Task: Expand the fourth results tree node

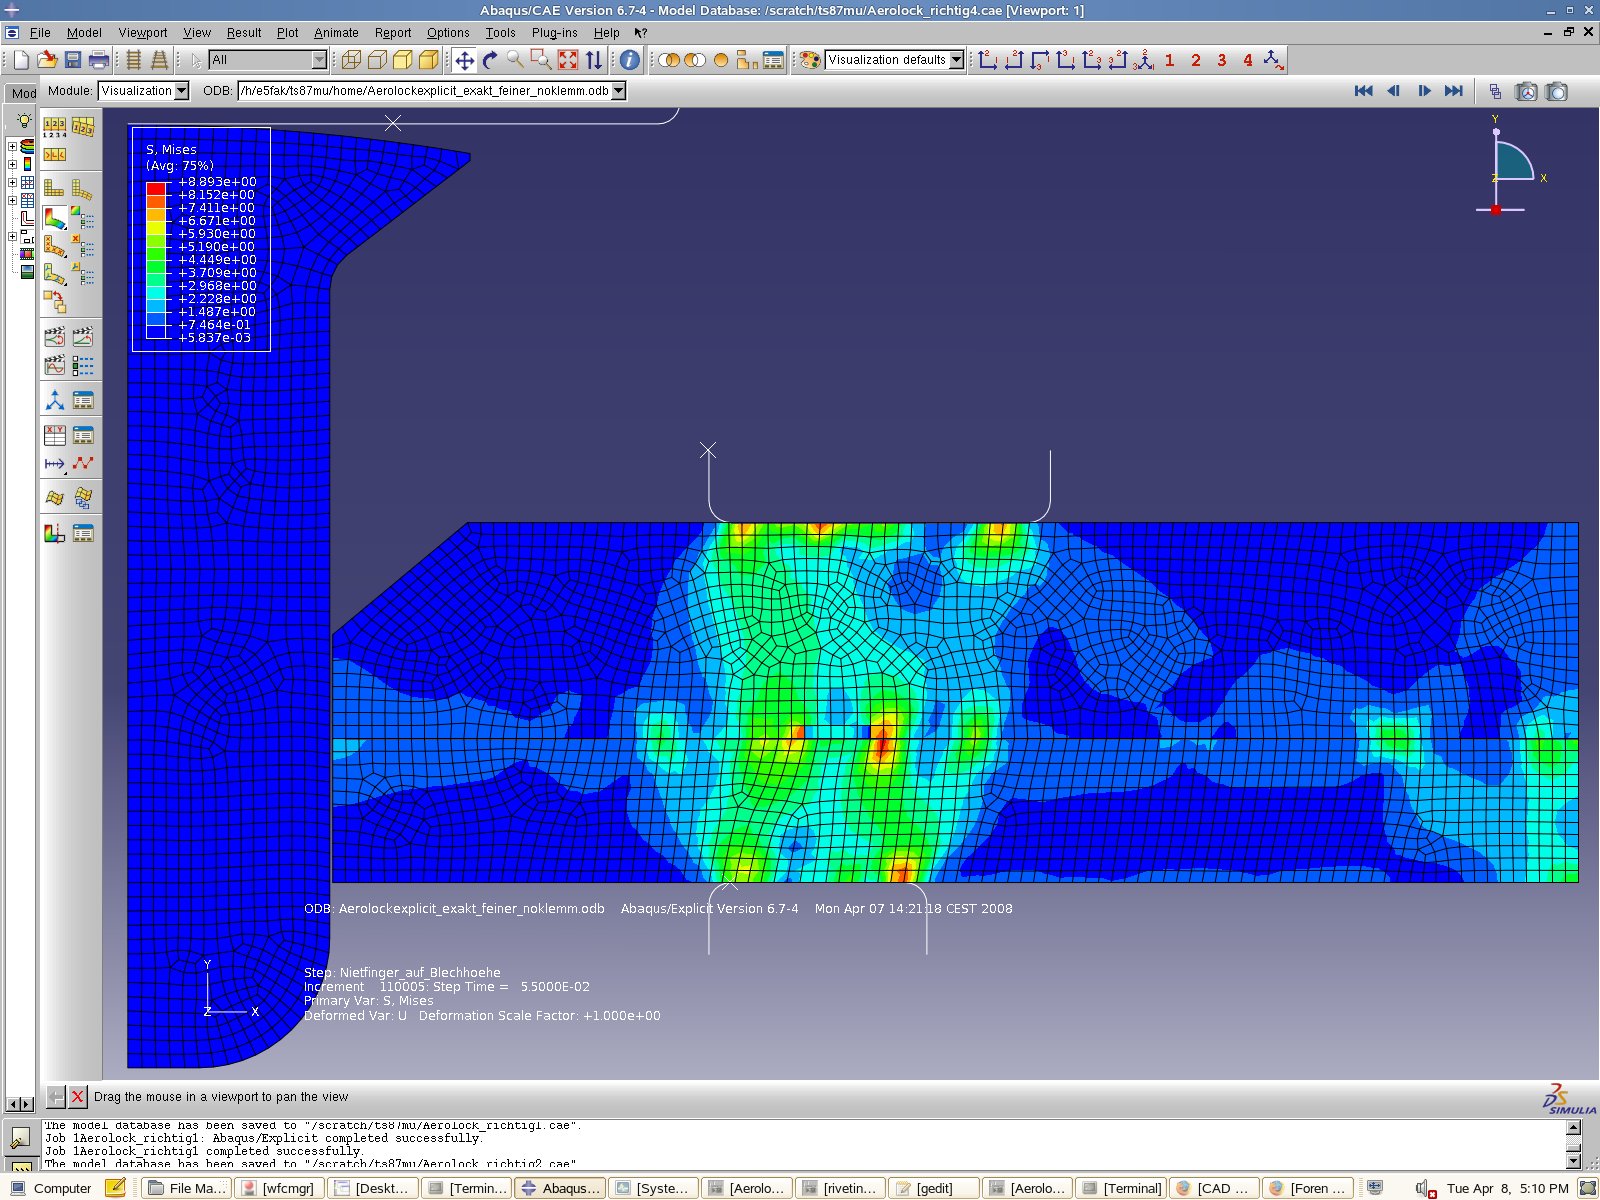Action: (12, 200)
